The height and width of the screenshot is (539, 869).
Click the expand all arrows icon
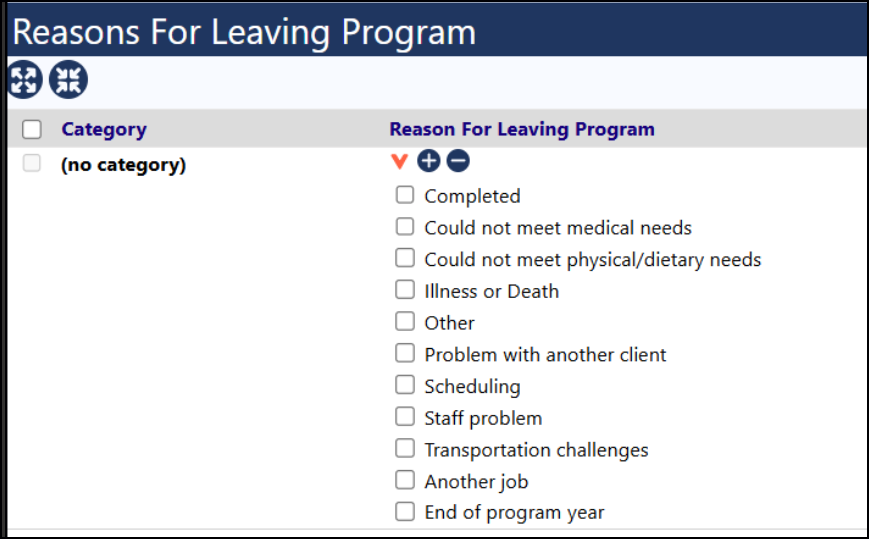click(x=24, y=79)
